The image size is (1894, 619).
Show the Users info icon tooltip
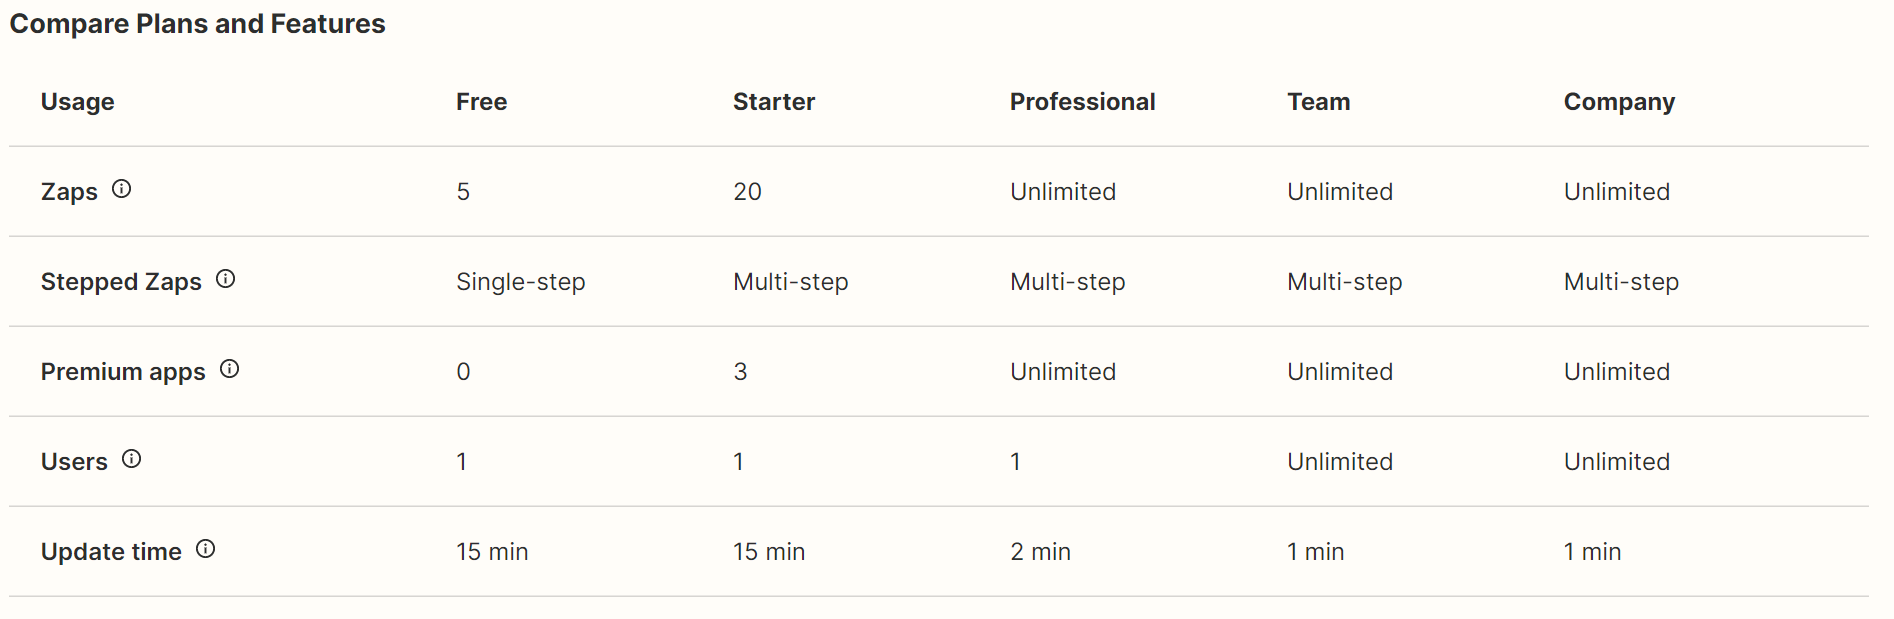[131, 459]
